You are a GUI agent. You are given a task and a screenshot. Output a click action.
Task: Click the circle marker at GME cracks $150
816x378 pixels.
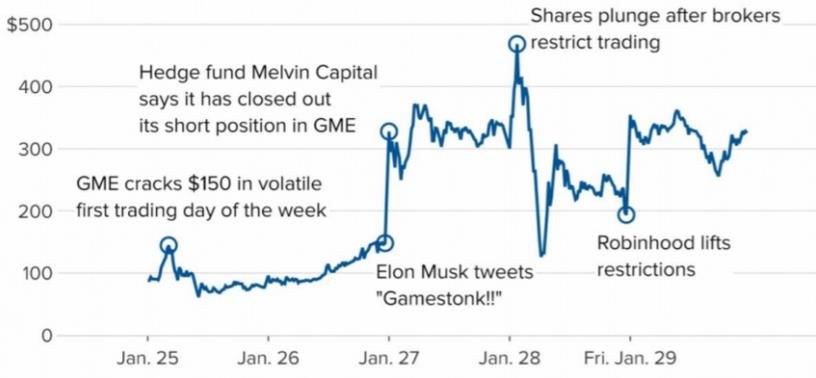click(x=169, y=245)
